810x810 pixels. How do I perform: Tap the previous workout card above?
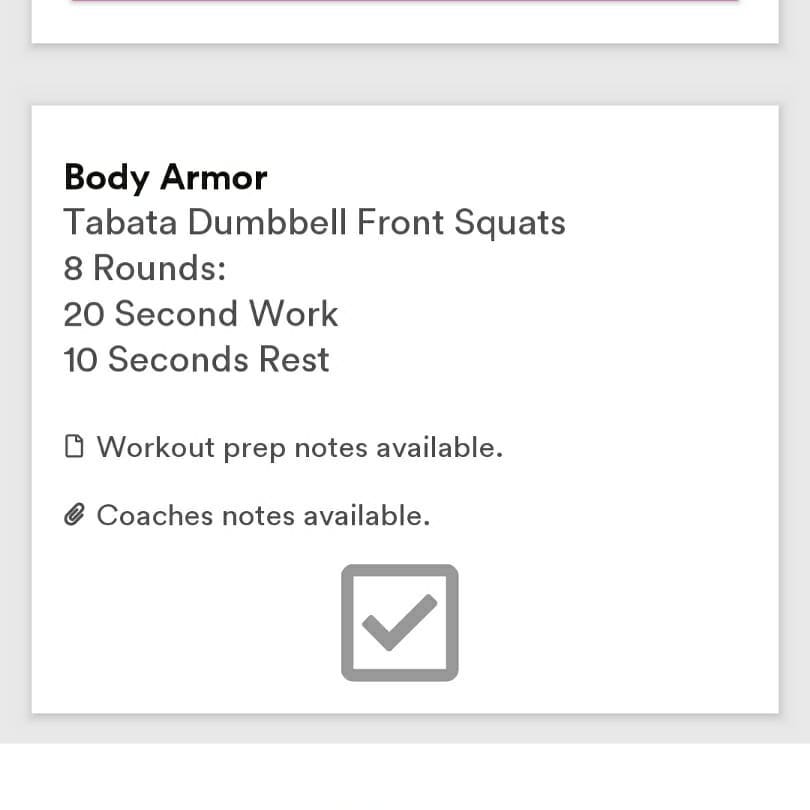click(404, 22)
